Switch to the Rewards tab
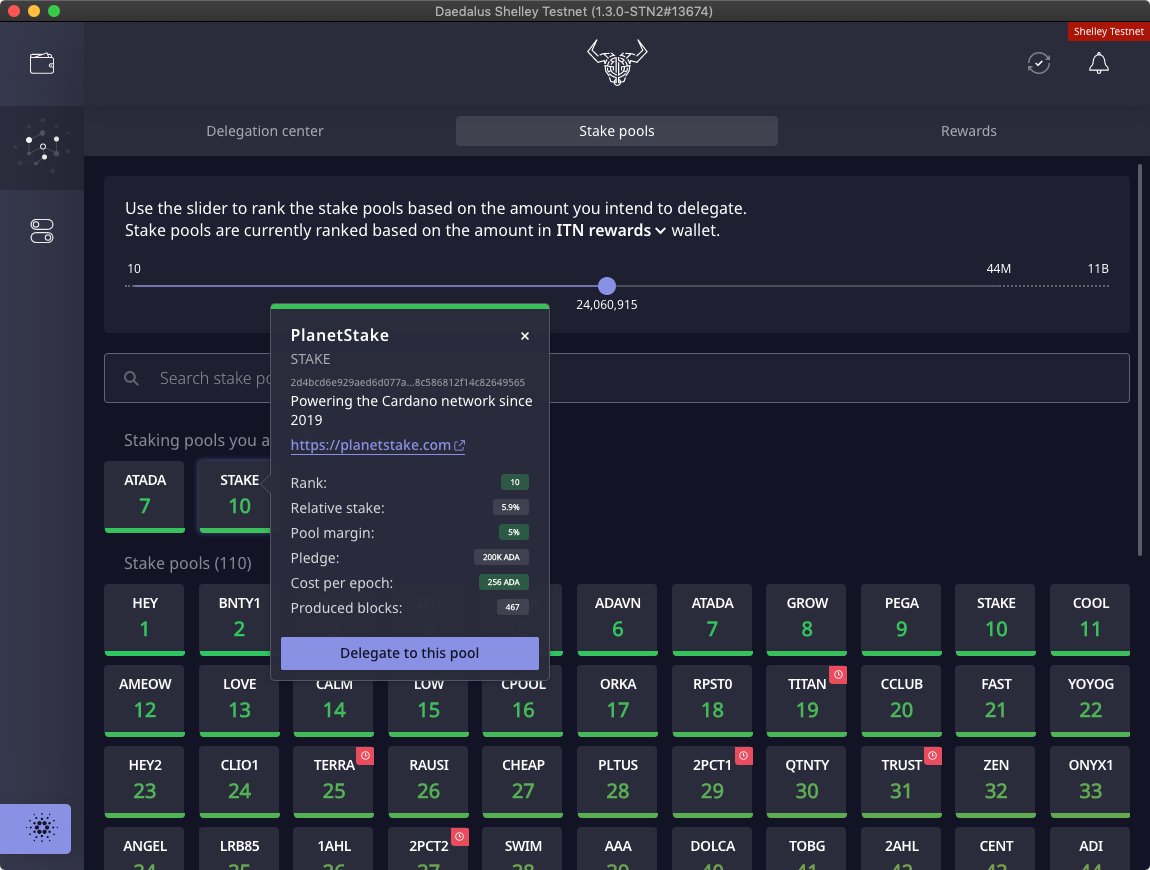1150x870 pixels. click(968, 131)
